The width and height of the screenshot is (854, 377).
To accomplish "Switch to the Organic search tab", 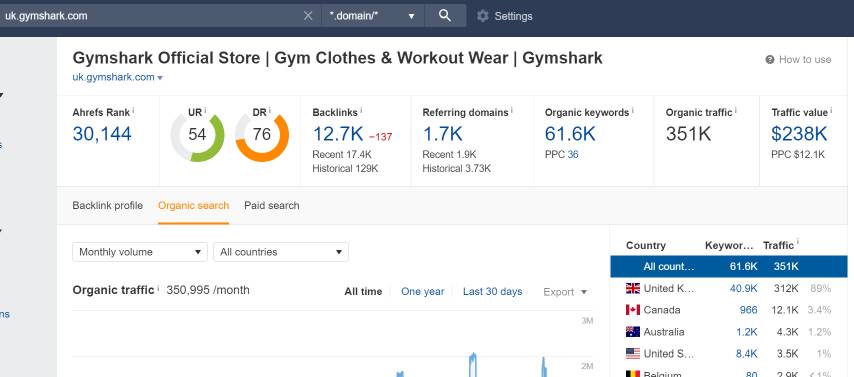I will [x=193, y=205].
